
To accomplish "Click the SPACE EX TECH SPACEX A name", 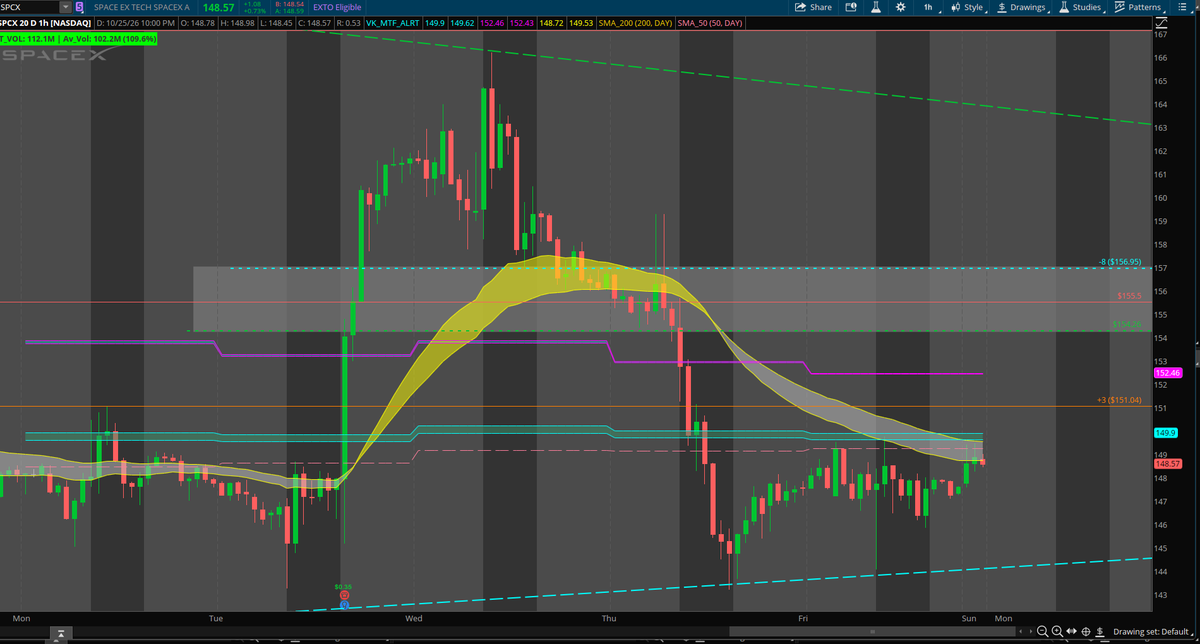I will coord(141,7).
